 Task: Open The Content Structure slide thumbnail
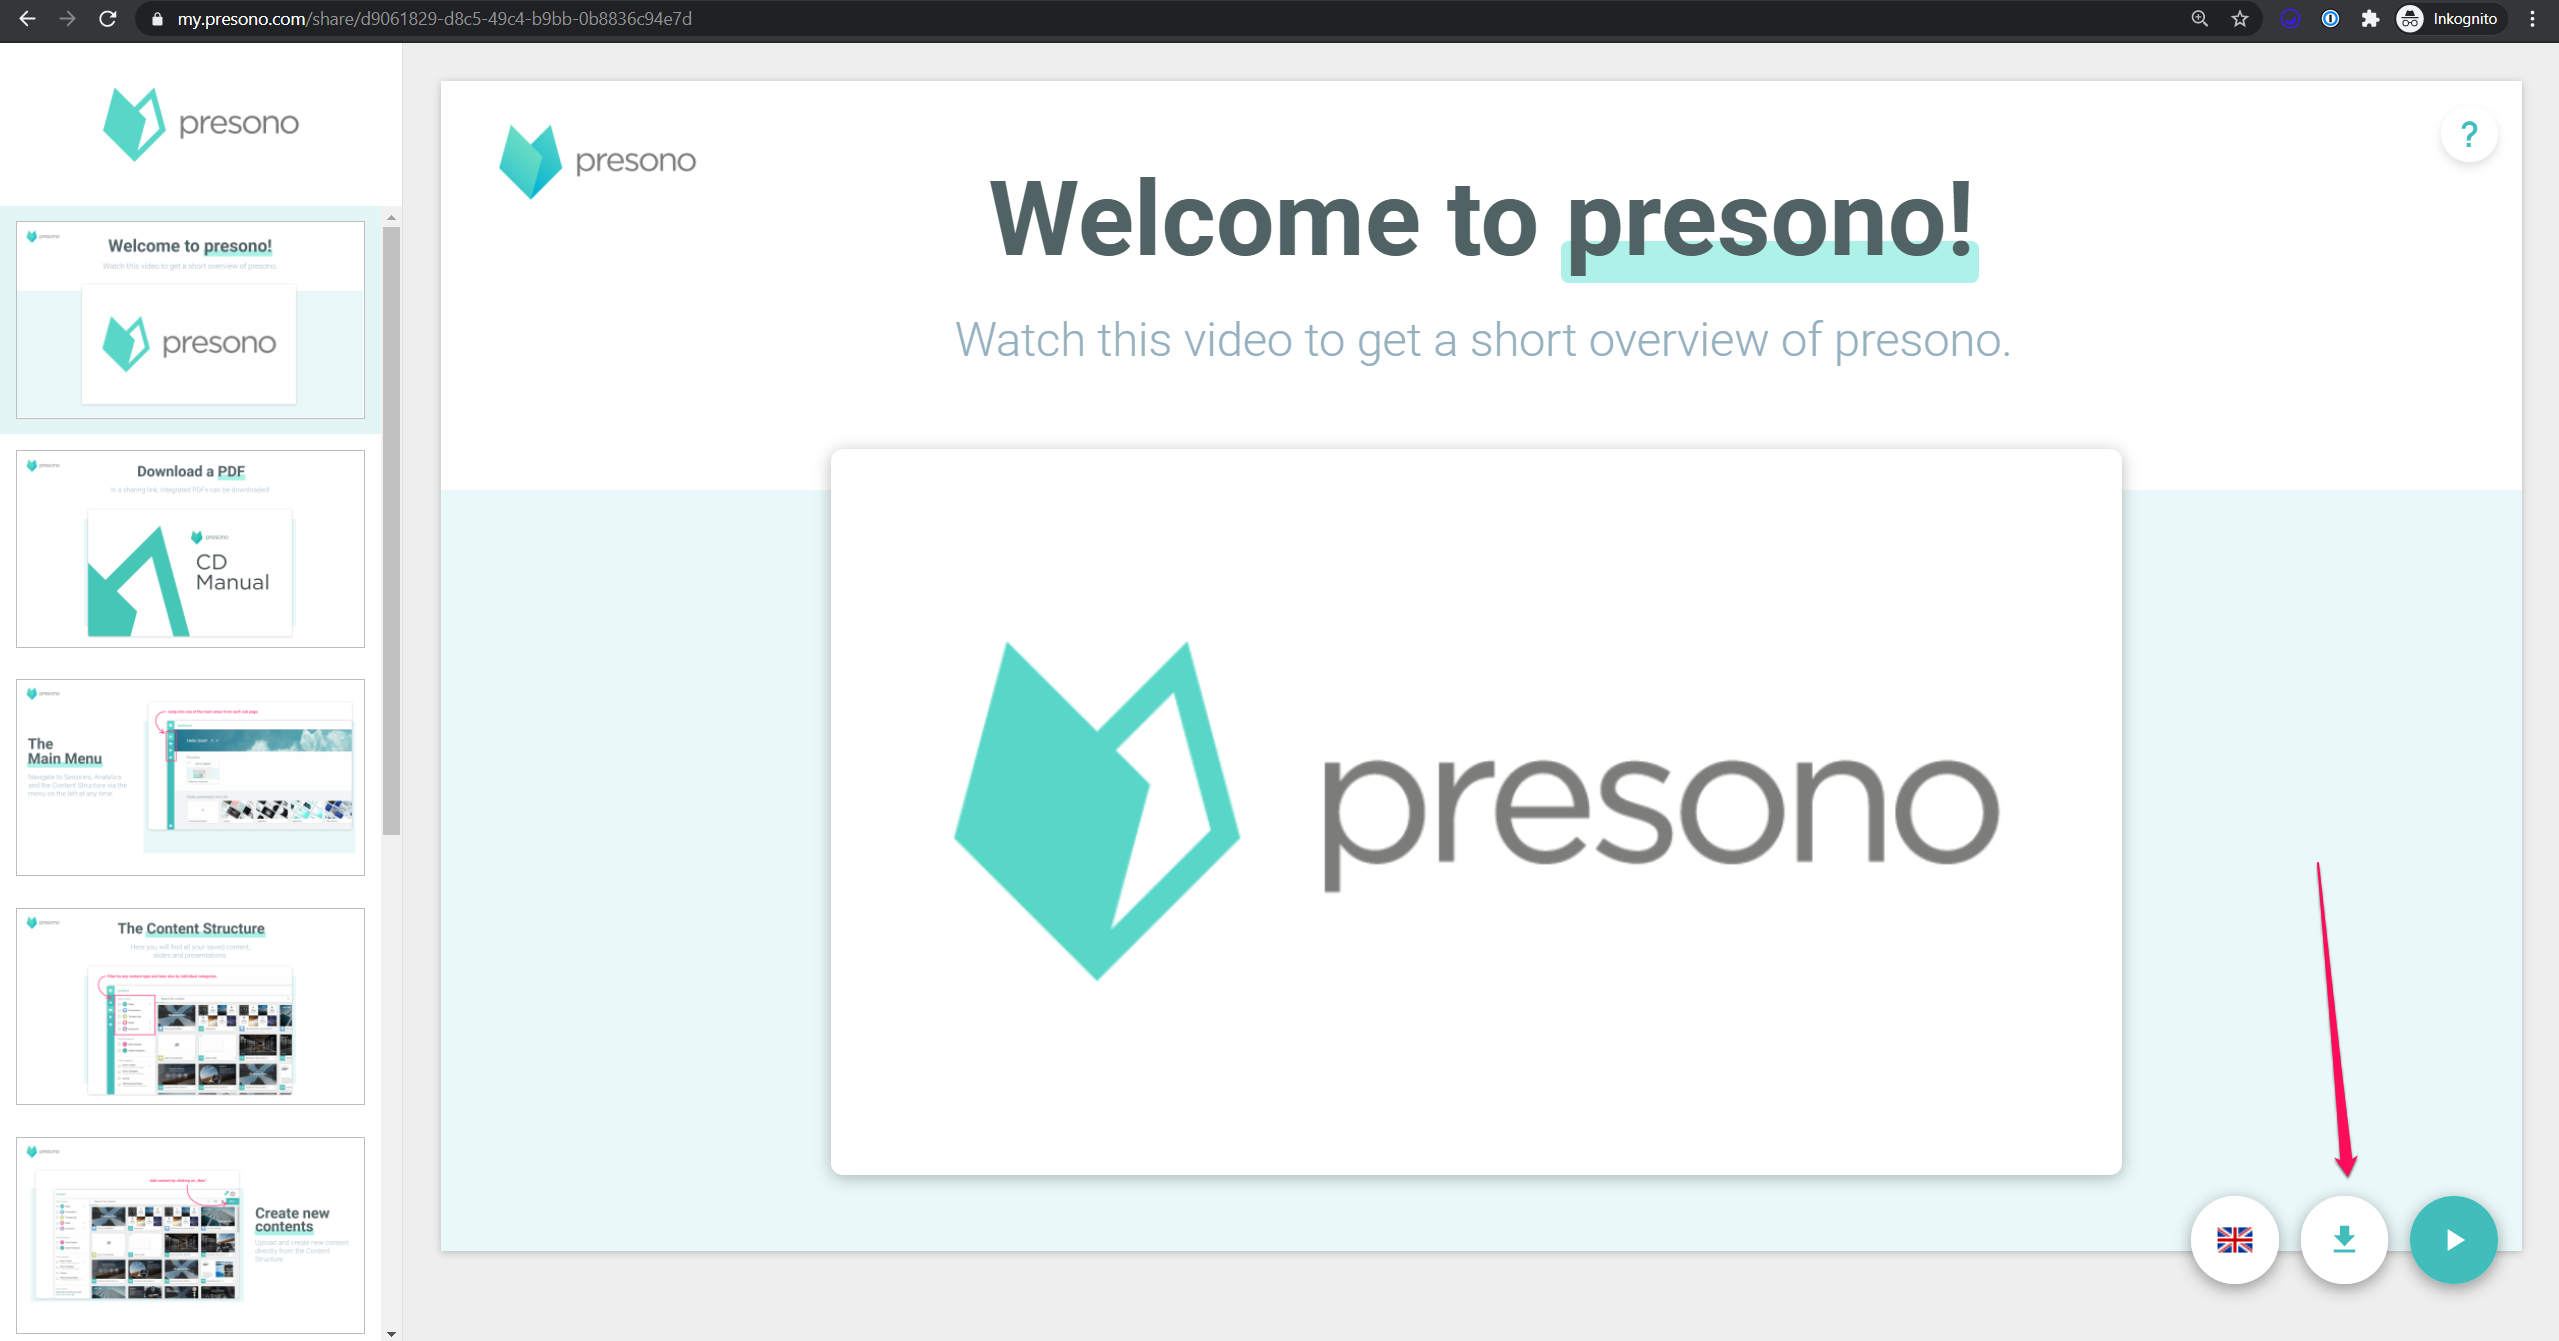click(x=190, y=1006)
